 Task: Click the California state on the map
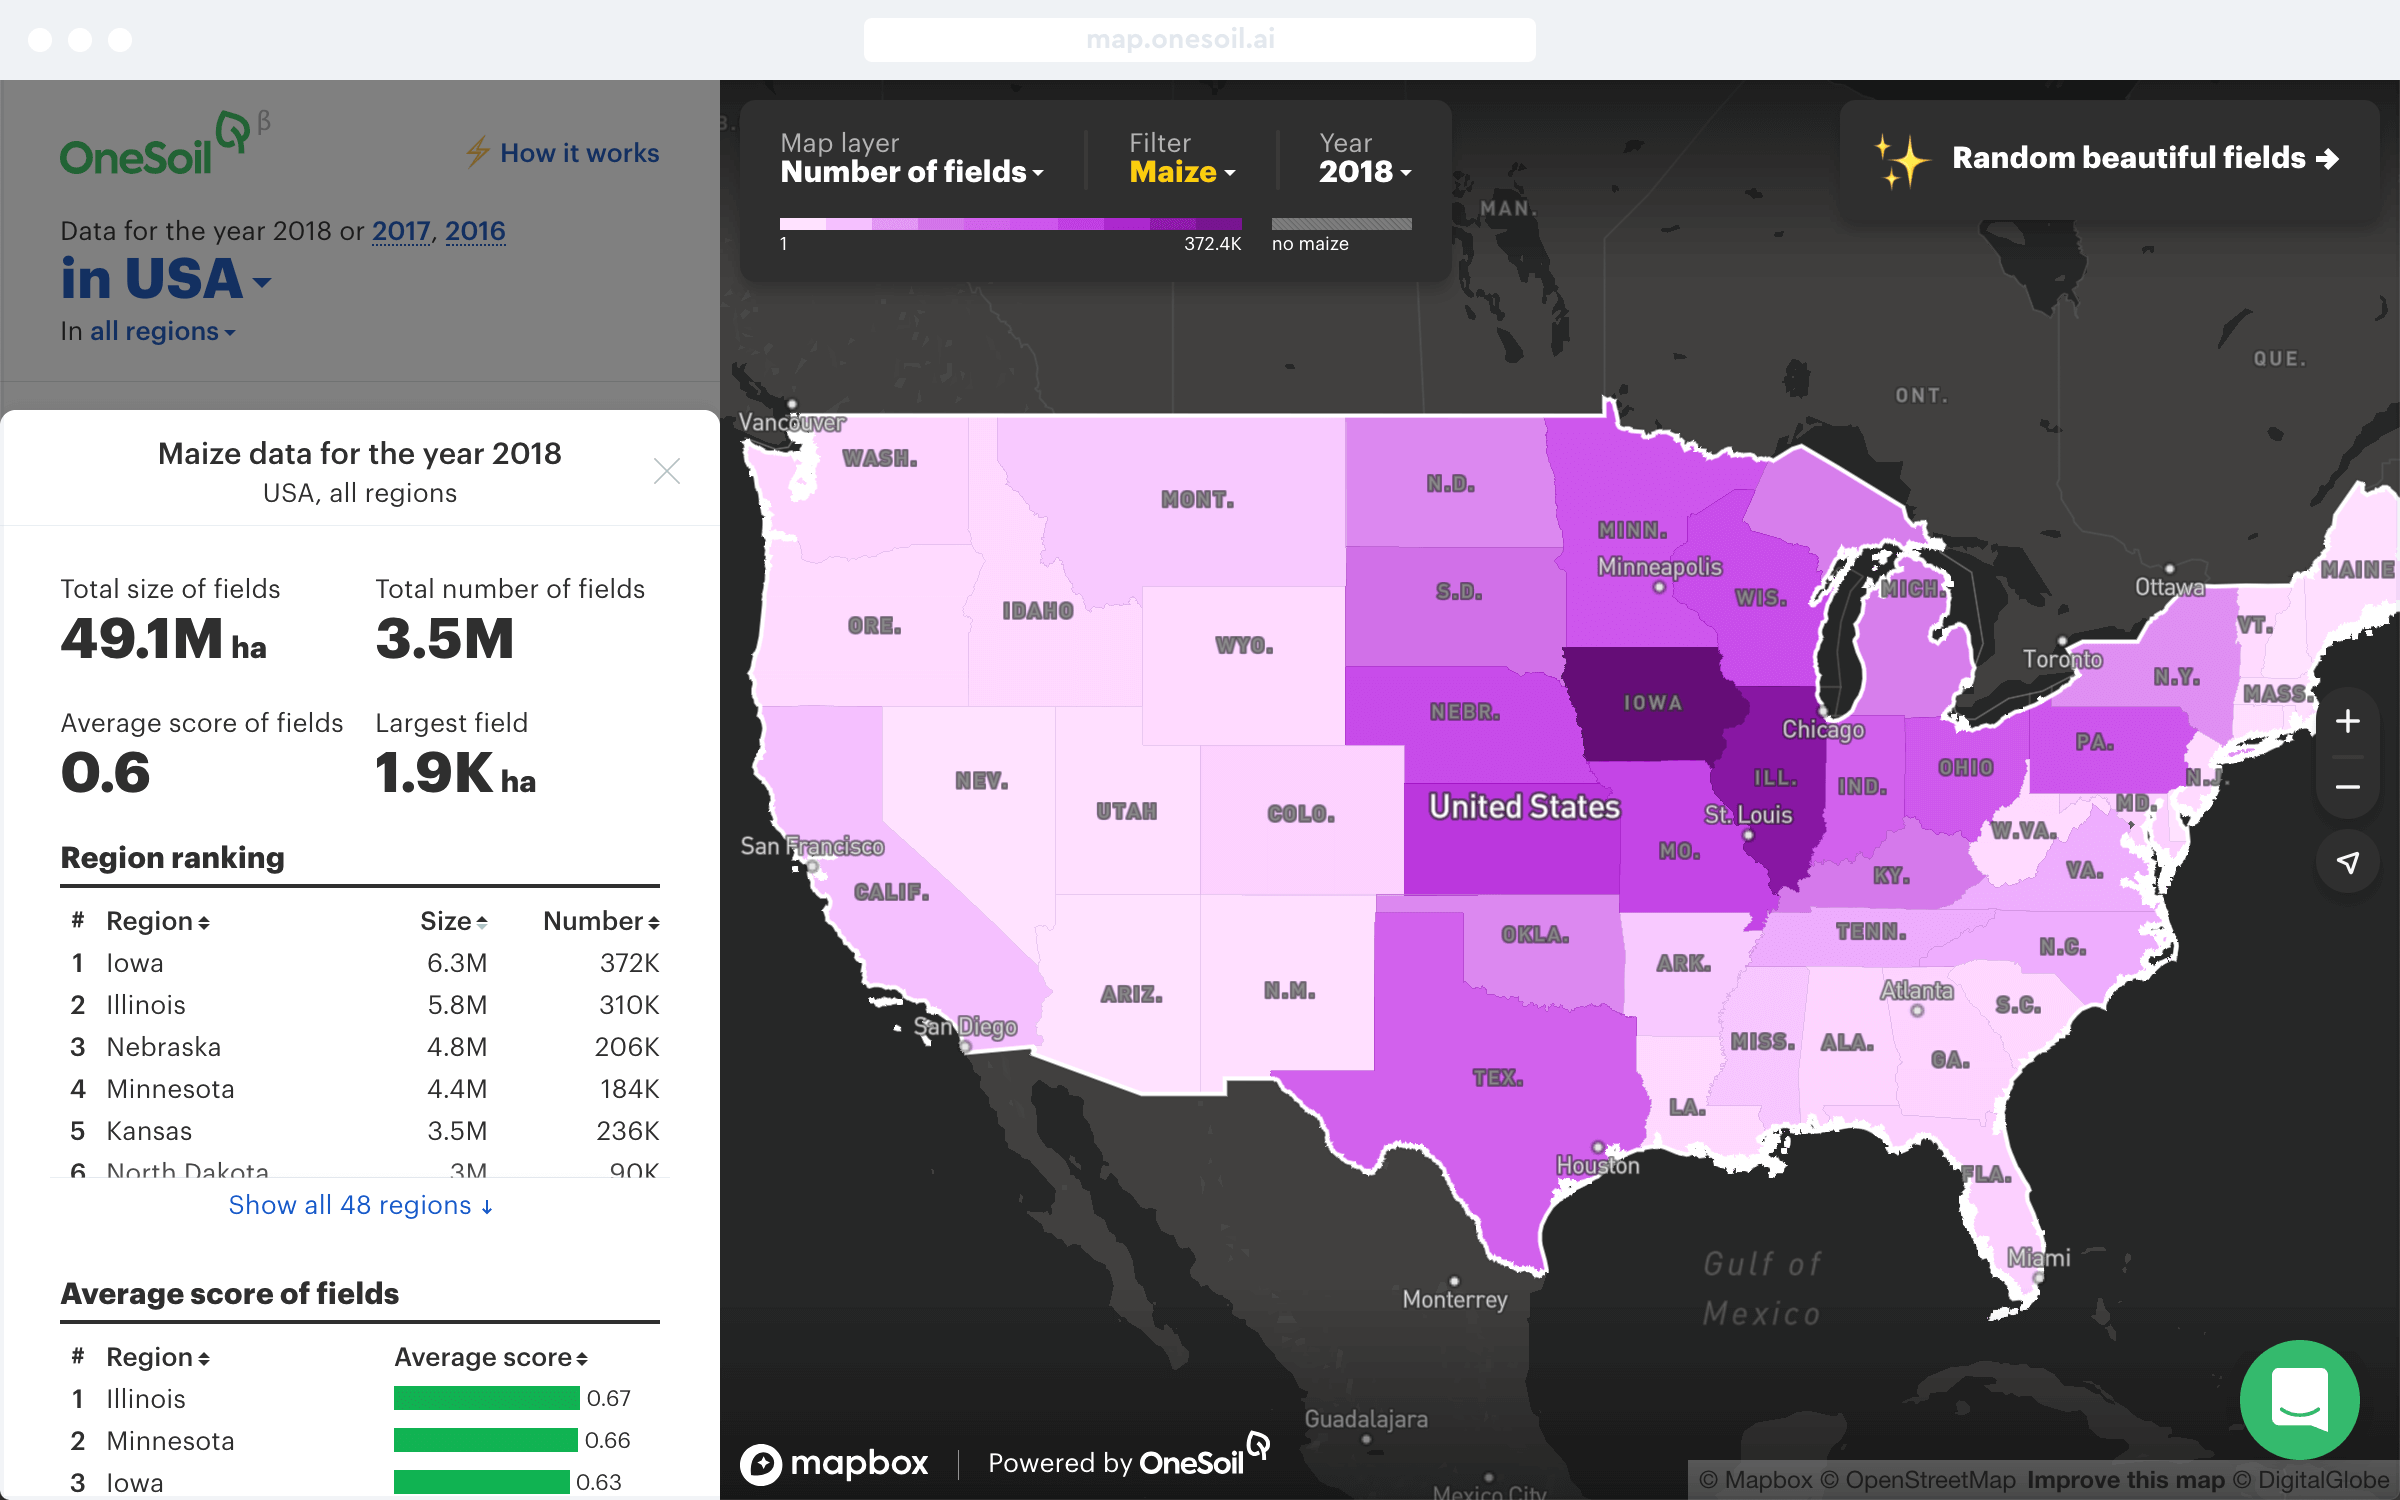tap(890, 890)
